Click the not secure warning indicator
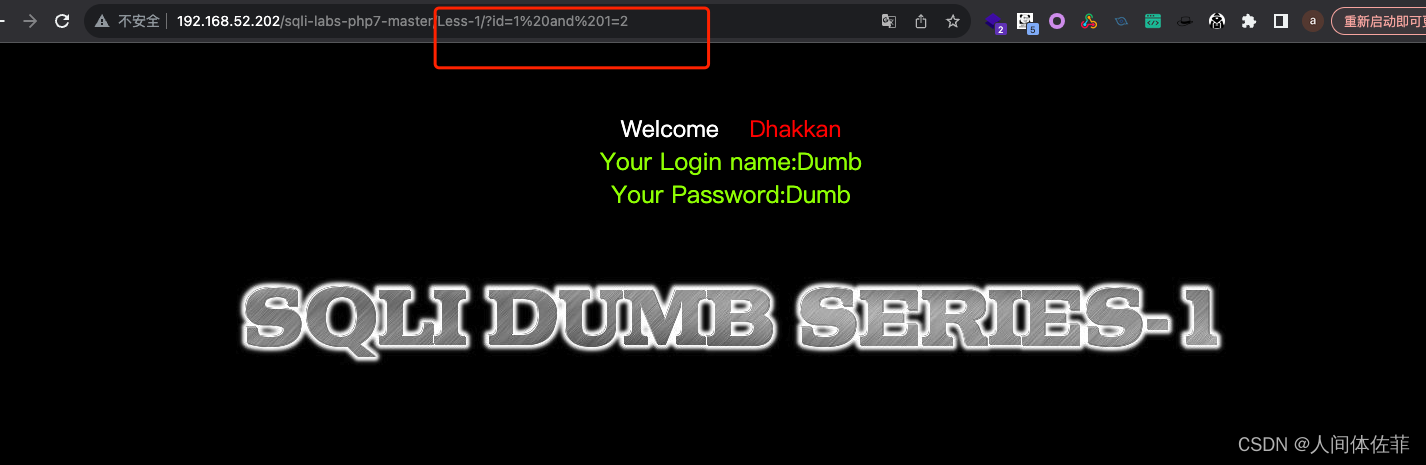Viewport: 1426px width, 465px height. 128,21
